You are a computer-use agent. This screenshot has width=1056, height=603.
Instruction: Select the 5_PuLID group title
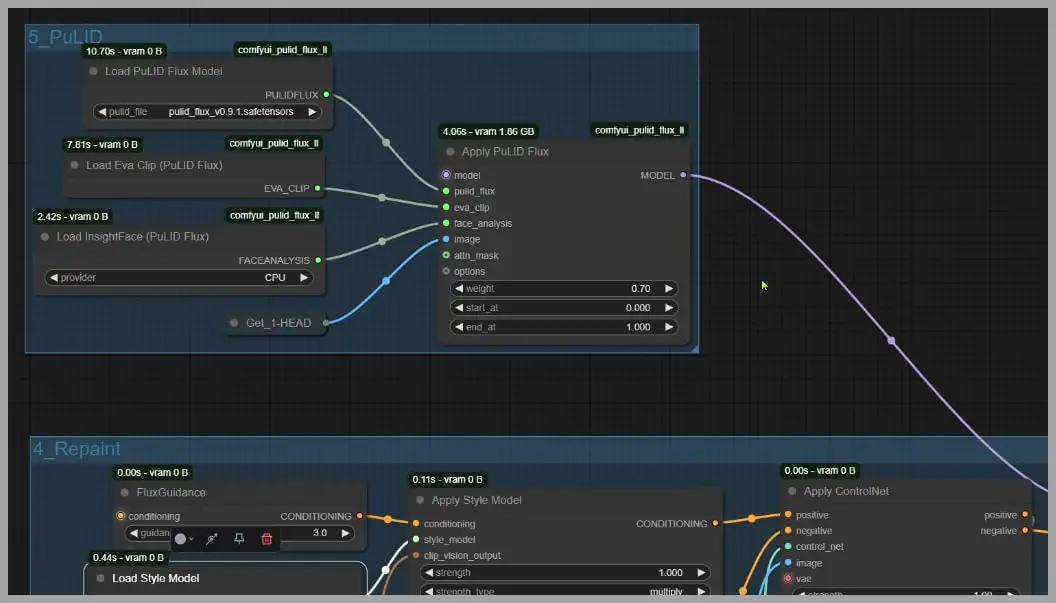[65, 37]
